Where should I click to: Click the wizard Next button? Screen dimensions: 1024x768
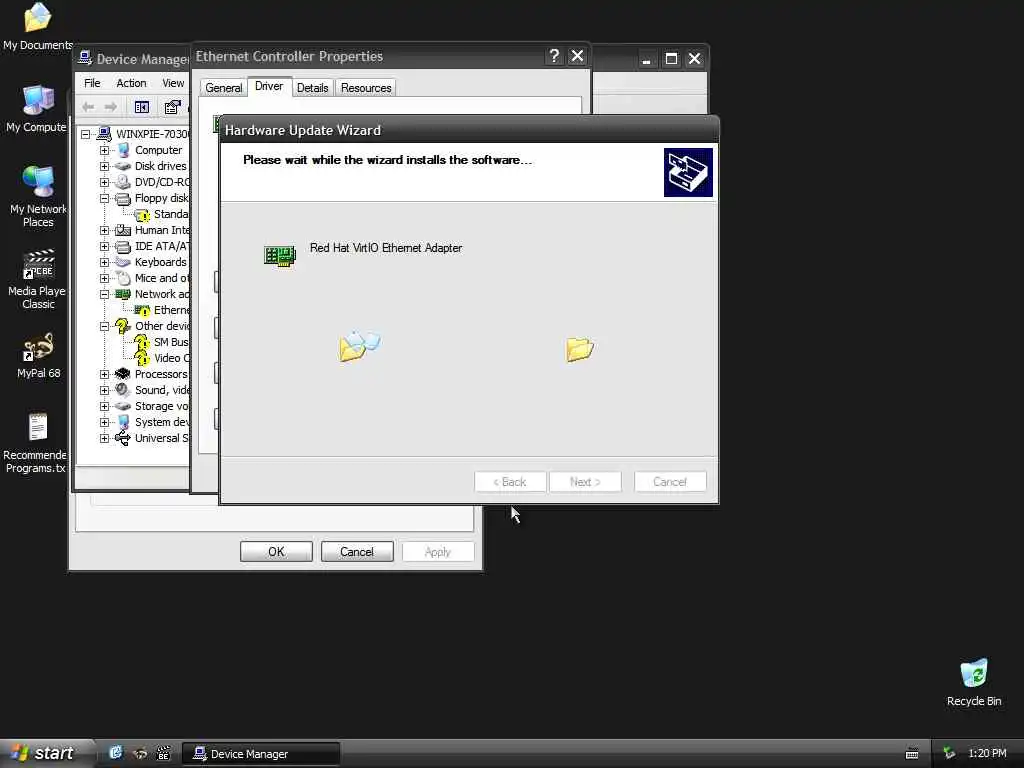(585, 482)
